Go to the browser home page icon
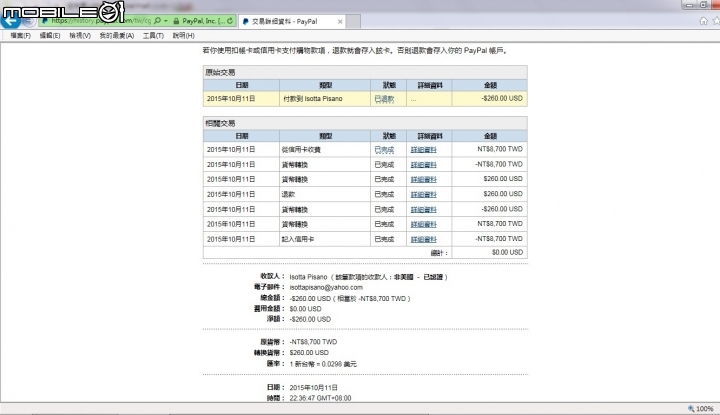This screenshot has height=415, width=720. pyautogui.click(x=703, y=21)
